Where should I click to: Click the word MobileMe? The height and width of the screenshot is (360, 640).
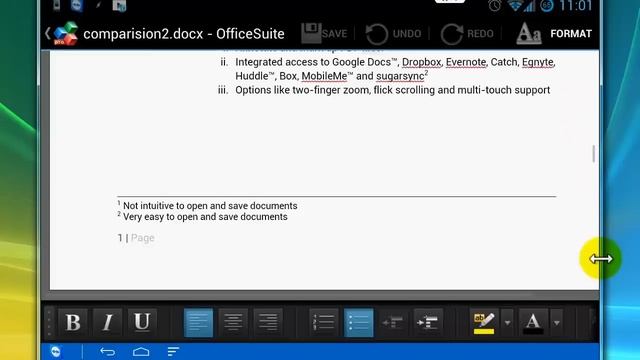click(x=324, y=76)
